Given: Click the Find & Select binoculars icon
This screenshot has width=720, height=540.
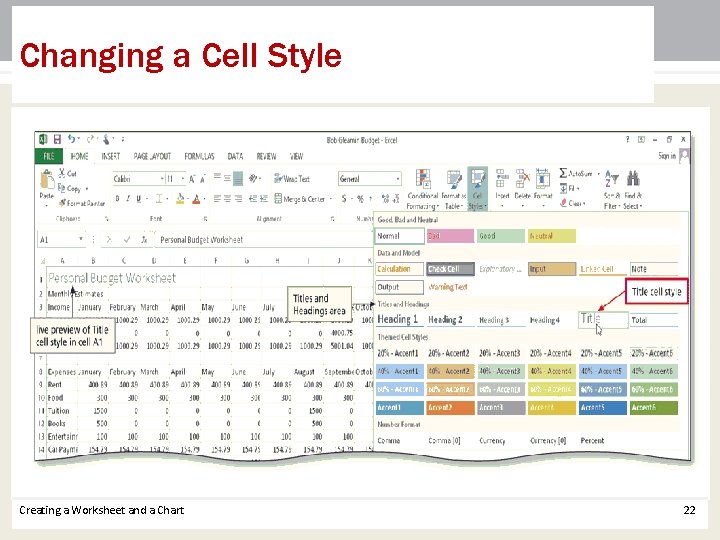Looking at the screenshot, I should pos(633,179).
